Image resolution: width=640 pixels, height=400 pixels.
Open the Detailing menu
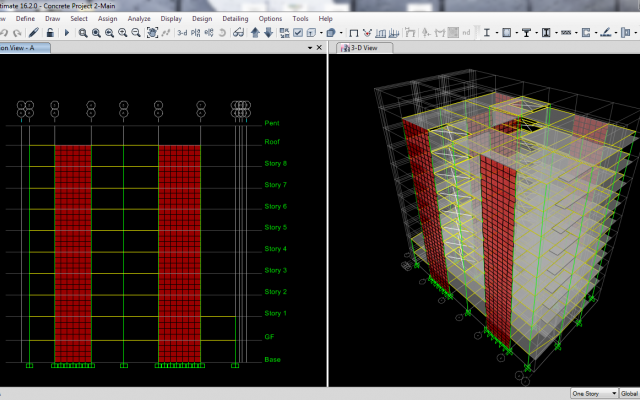pyautogui.click(x=235, y=18)
